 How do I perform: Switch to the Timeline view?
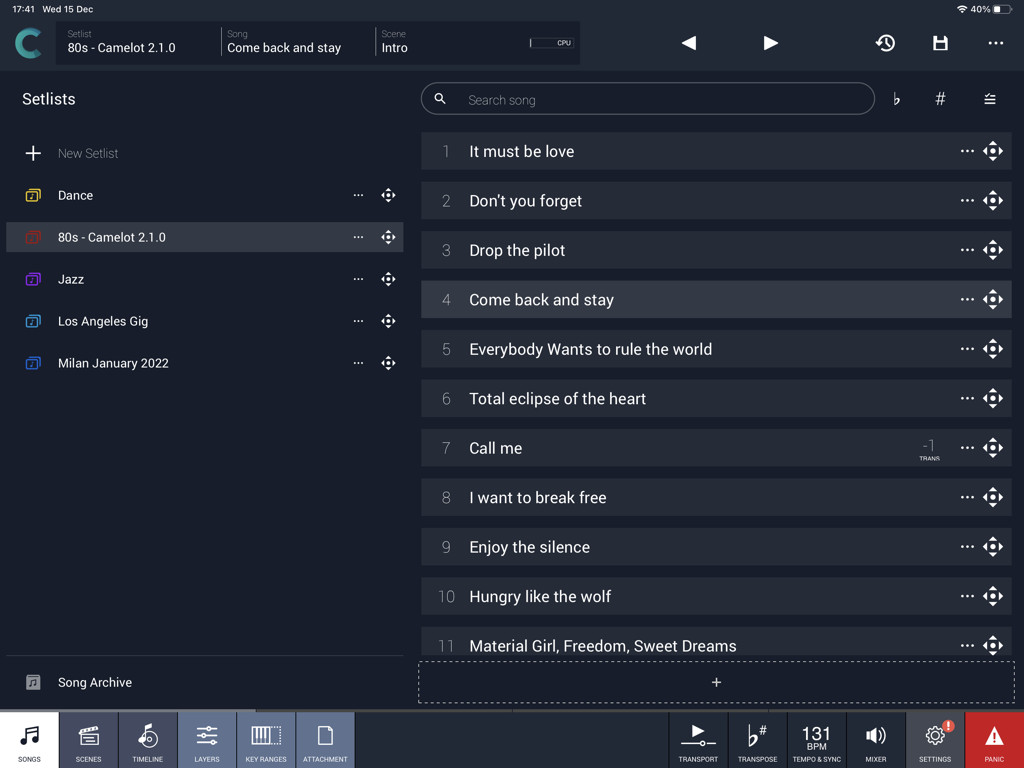click(x=147, y=740)
